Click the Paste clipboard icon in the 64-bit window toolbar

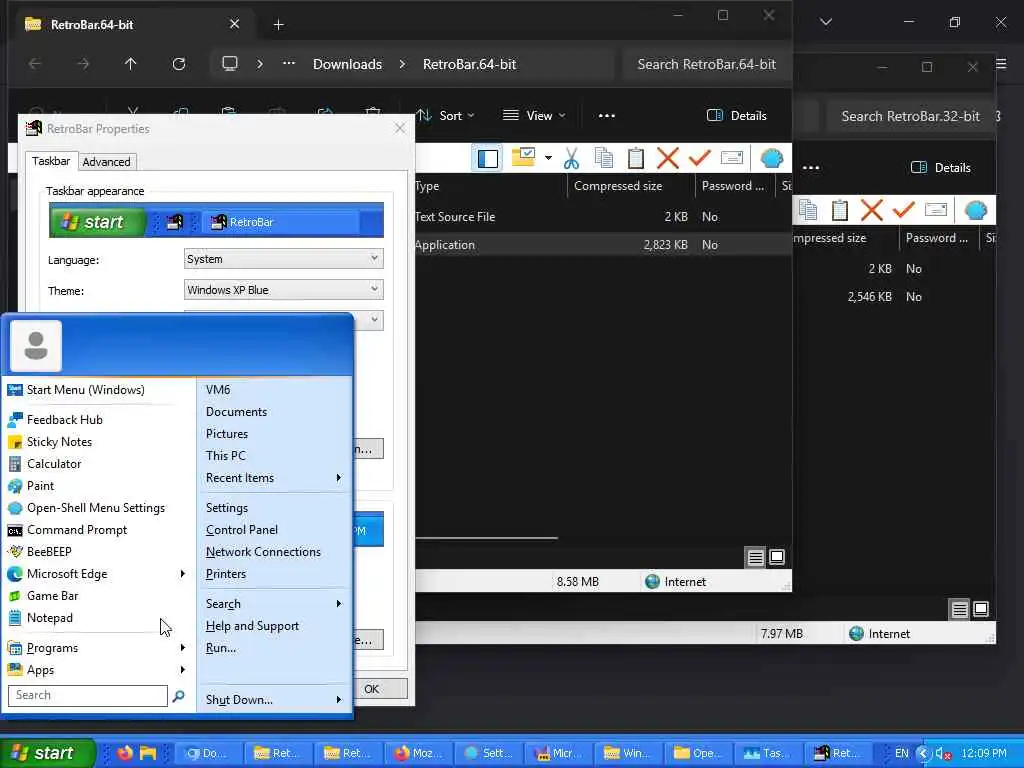click(635, 158)
